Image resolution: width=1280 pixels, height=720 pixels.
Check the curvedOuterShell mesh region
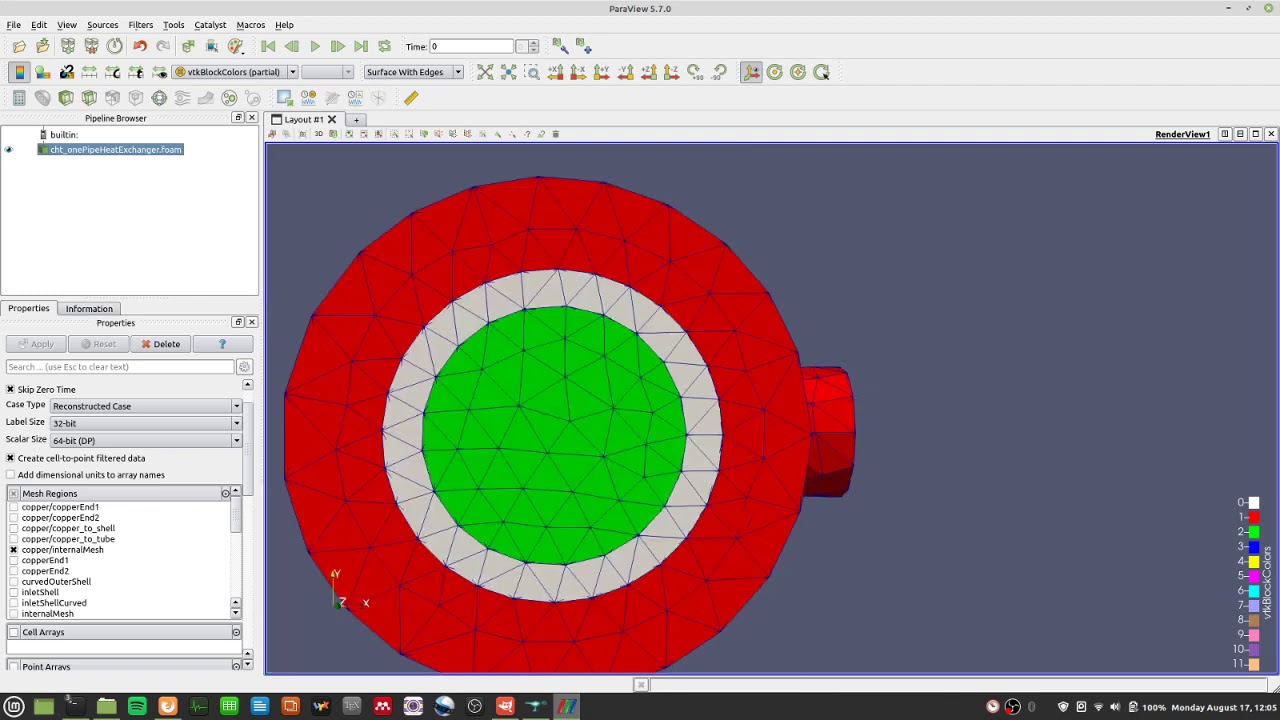14,582
